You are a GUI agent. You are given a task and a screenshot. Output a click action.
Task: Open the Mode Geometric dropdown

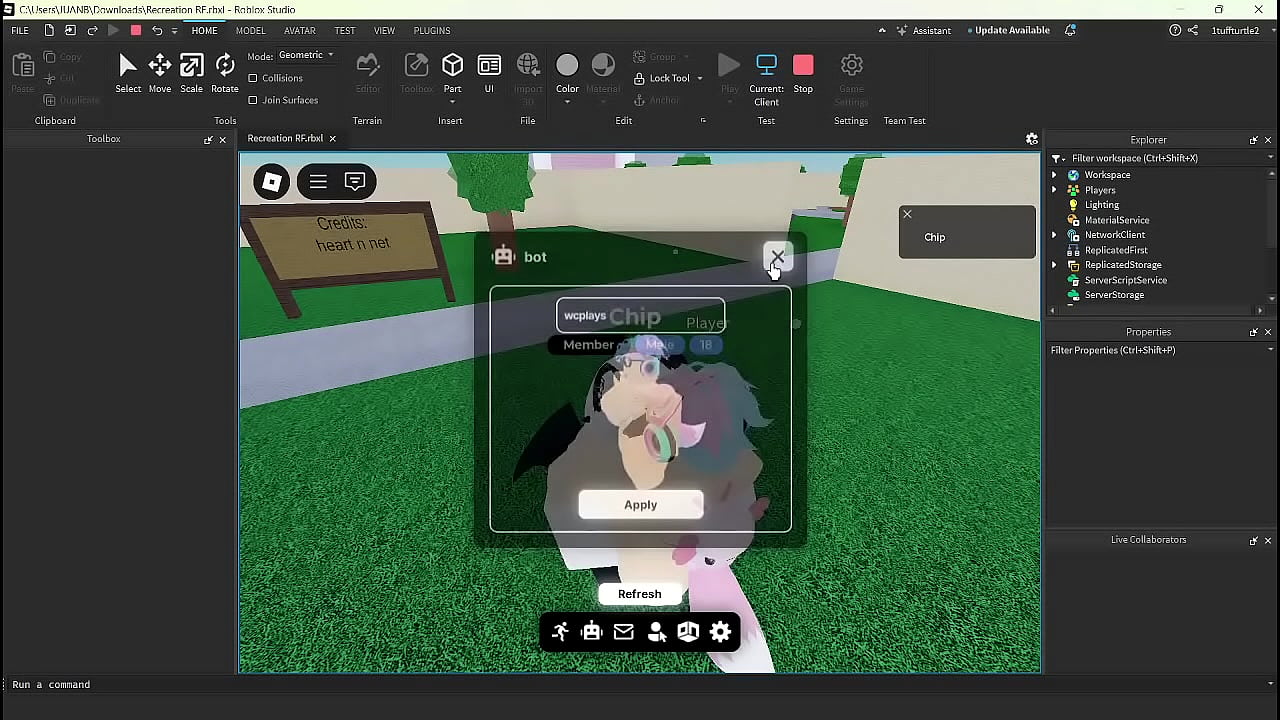tap(305, 54)
